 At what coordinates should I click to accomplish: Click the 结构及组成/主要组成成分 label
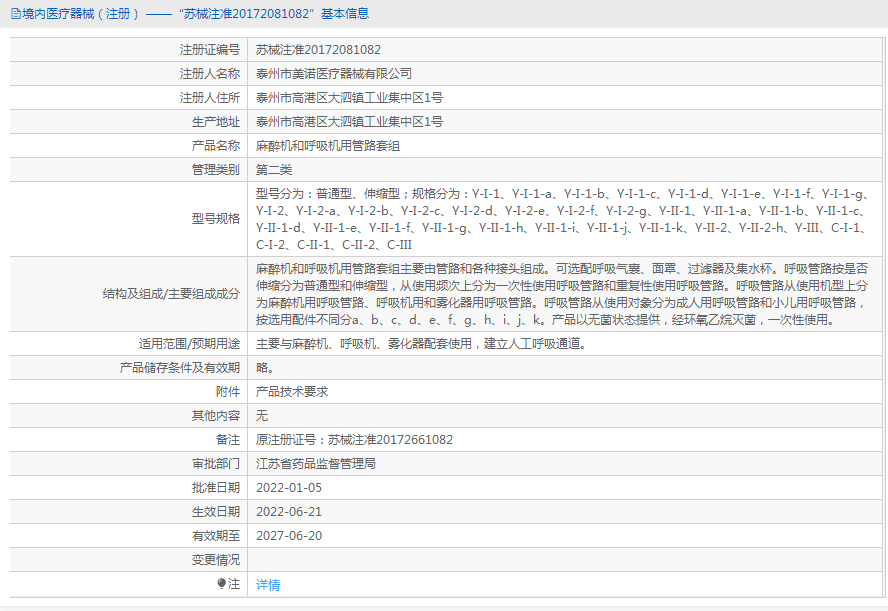click(171, 294)
